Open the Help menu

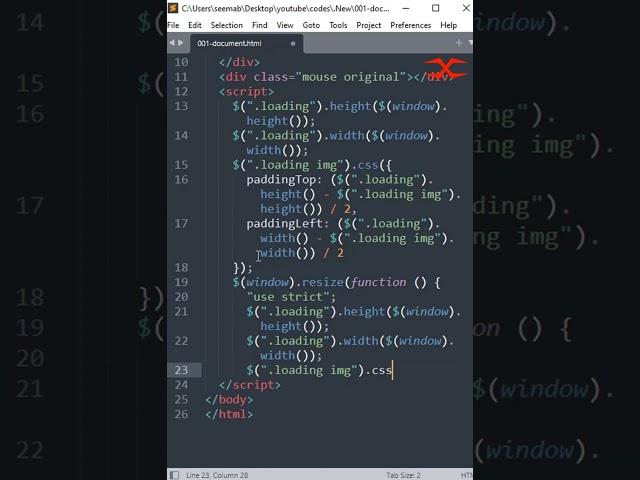(x=448, y=25)
